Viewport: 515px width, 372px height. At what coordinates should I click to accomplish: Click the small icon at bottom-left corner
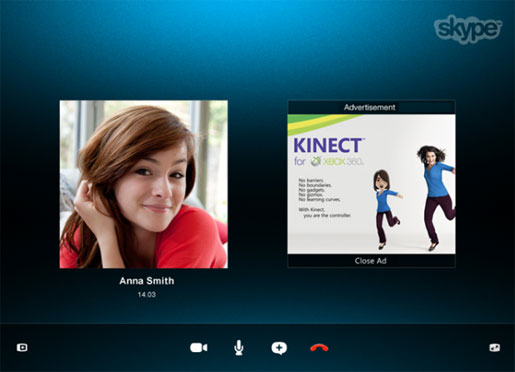click(22, 348)
